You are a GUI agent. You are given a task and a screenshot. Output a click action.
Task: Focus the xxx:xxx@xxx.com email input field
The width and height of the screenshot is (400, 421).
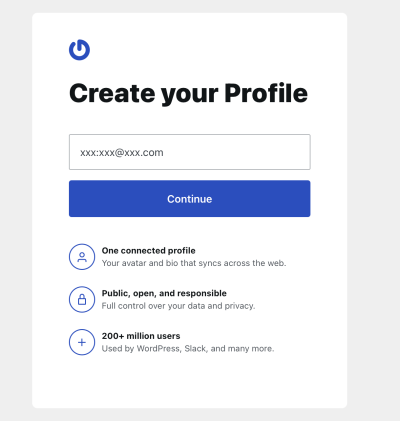(190, 152)
